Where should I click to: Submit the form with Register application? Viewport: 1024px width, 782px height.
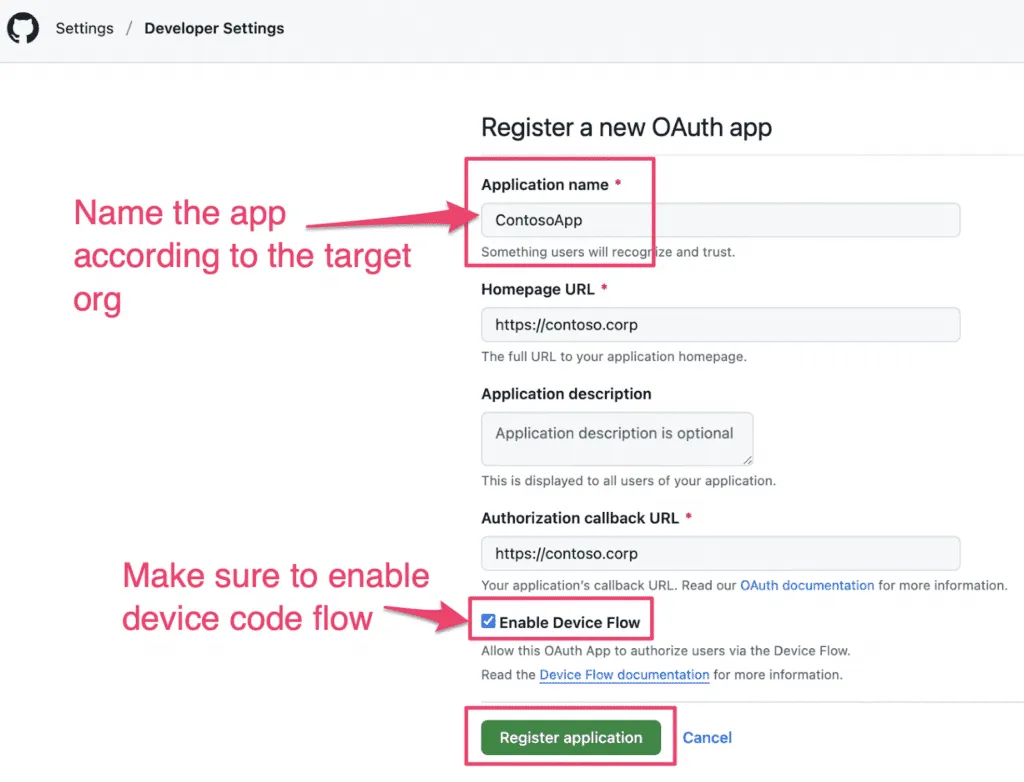pos(570,737)
